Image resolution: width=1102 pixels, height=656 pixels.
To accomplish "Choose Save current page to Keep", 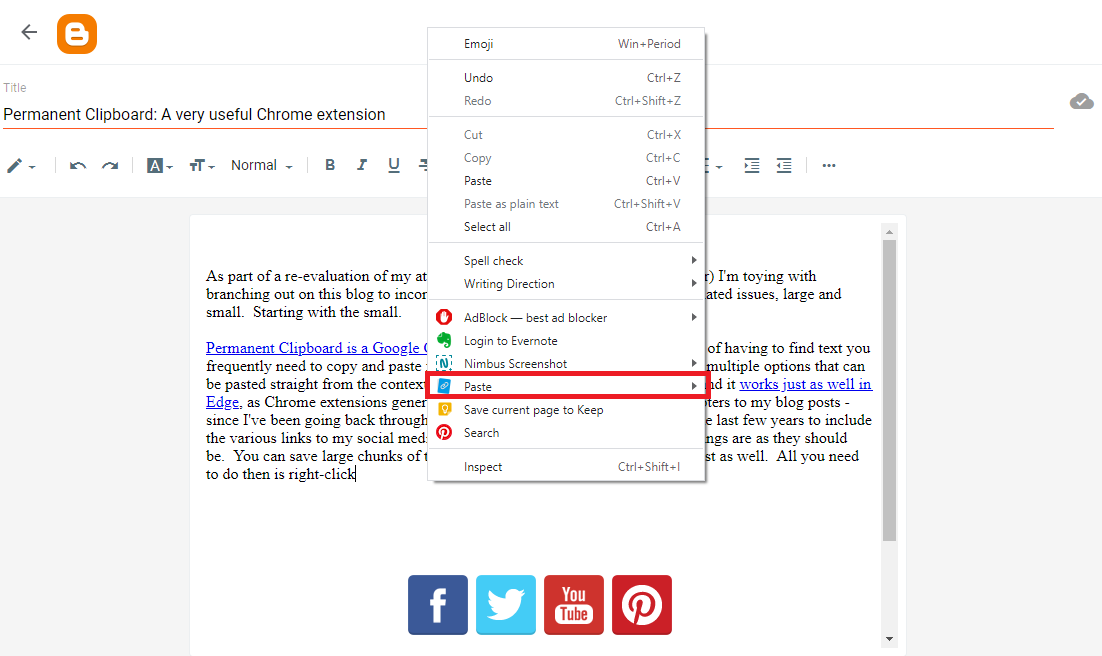I will [x=566, y=409].
